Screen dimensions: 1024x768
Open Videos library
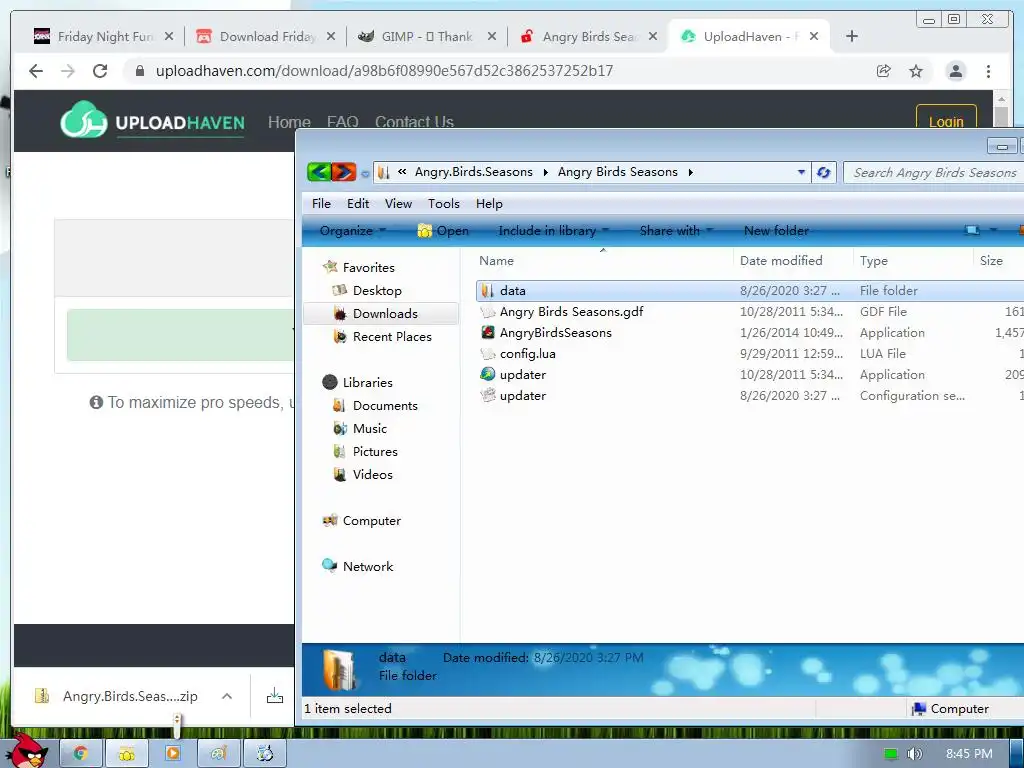pos(372,475)
